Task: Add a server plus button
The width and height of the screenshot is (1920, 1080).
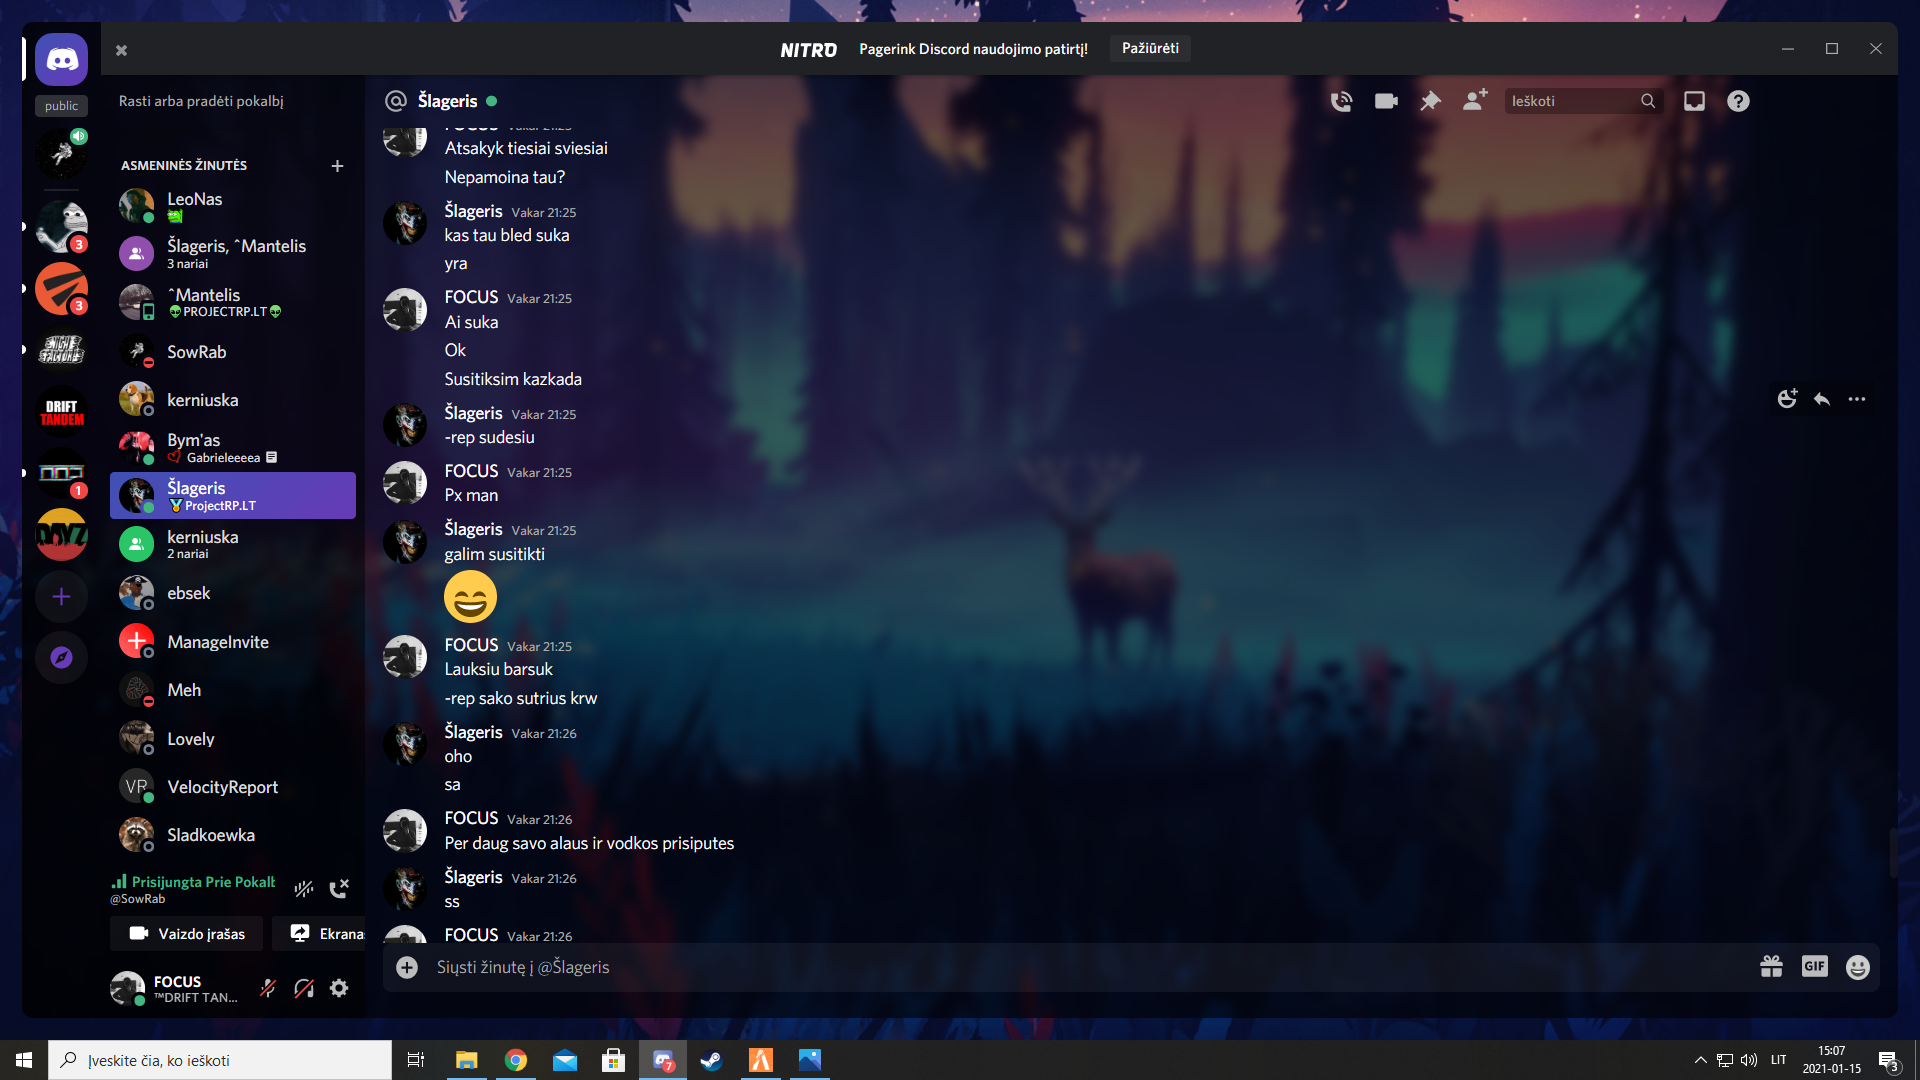Action: tap(62, 597)
